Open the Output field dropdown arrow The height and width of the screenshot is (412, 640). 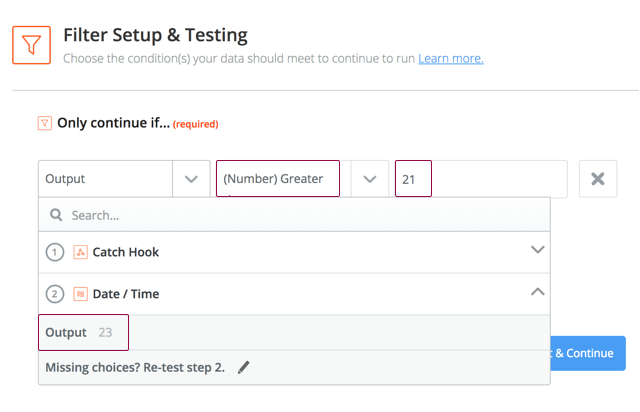pyautogui.click(x=191, y=179)
